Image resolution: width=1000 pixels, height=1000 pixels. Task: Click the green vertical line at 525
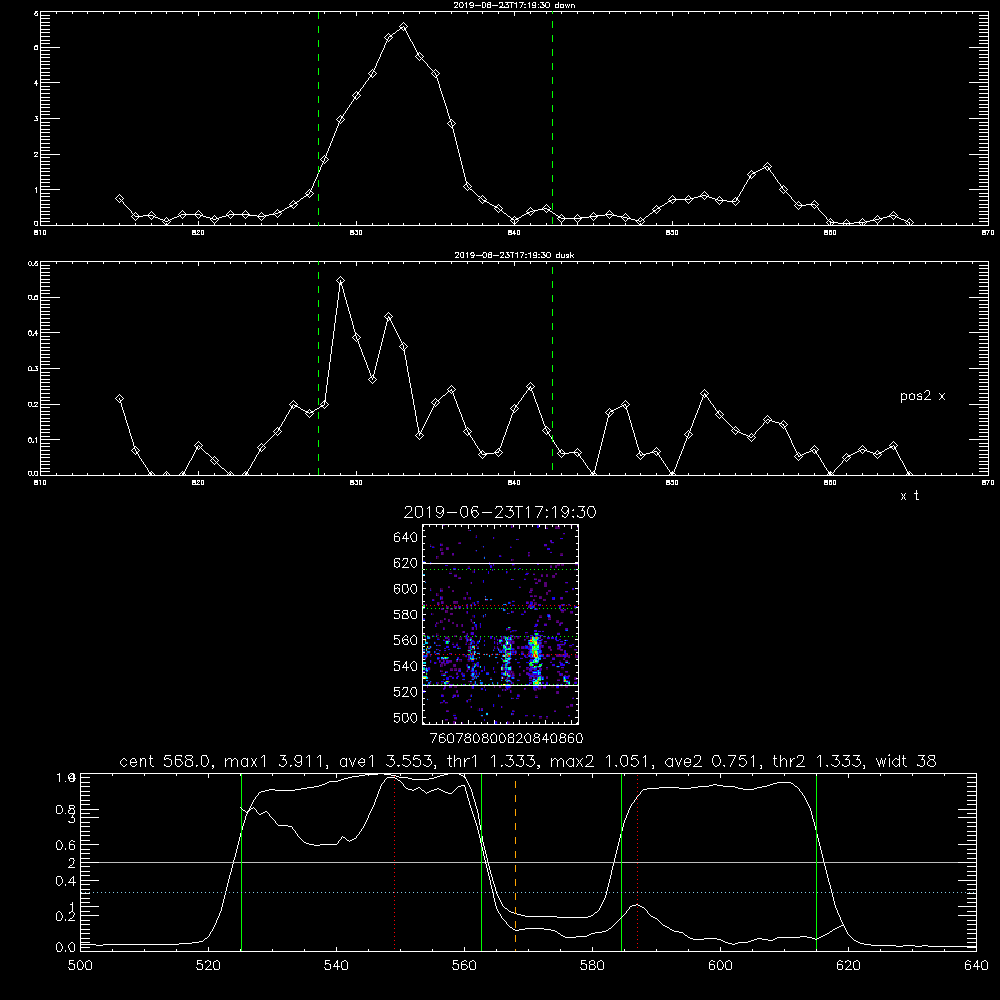(241, 862)
